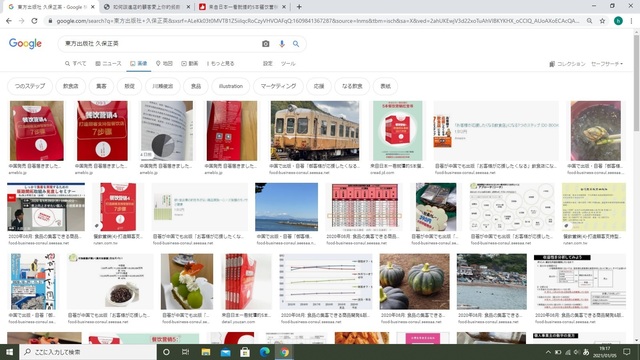Open File Explorer from taskbar
The height and width of the screenshot is (360, 640).
pyautogui.click(x=205, y=352)
